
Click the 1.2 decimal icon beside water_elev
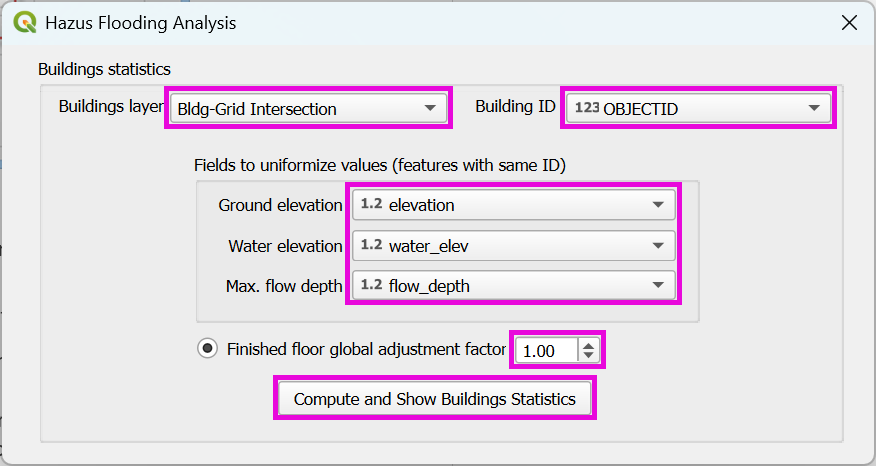pos(371,245)
